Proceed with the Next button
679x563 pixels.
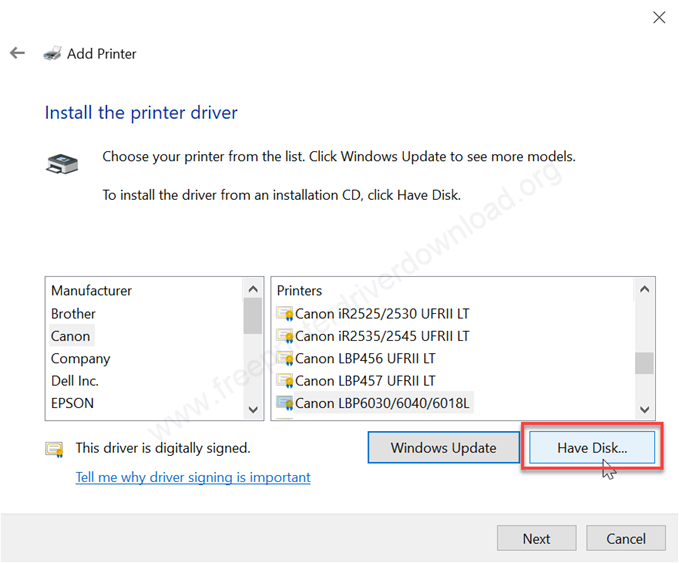[x=537, y=538]
